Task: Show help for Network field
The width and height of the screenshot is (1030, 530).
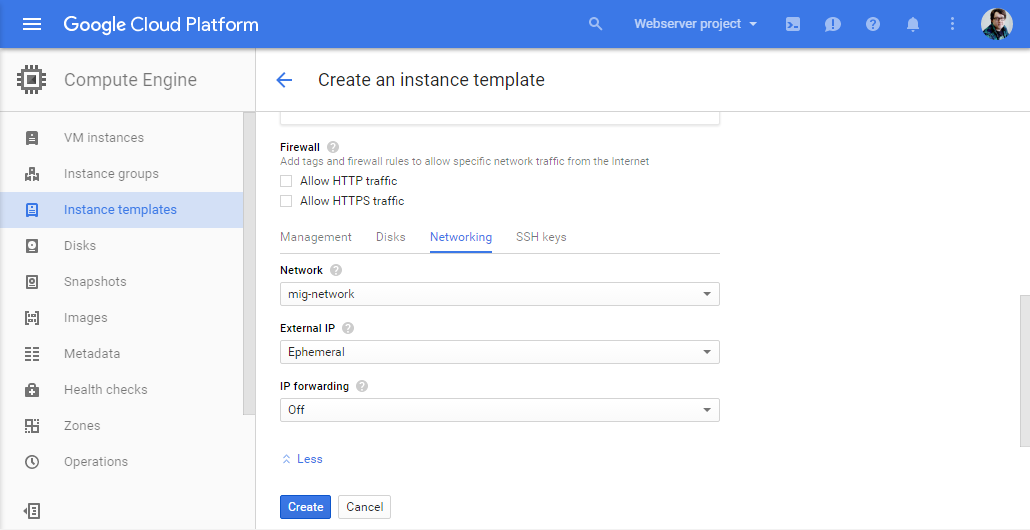Action: click(336, 270)
